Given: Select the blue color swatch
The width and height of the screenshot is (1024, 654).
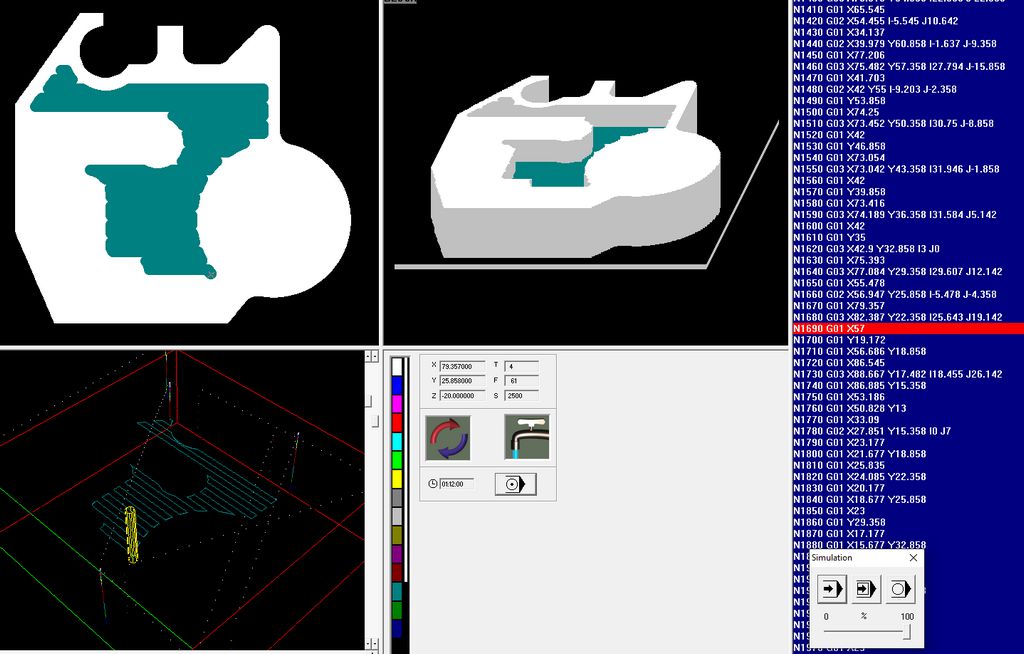Looking at the screenshot, I should (x=398, y=386).
